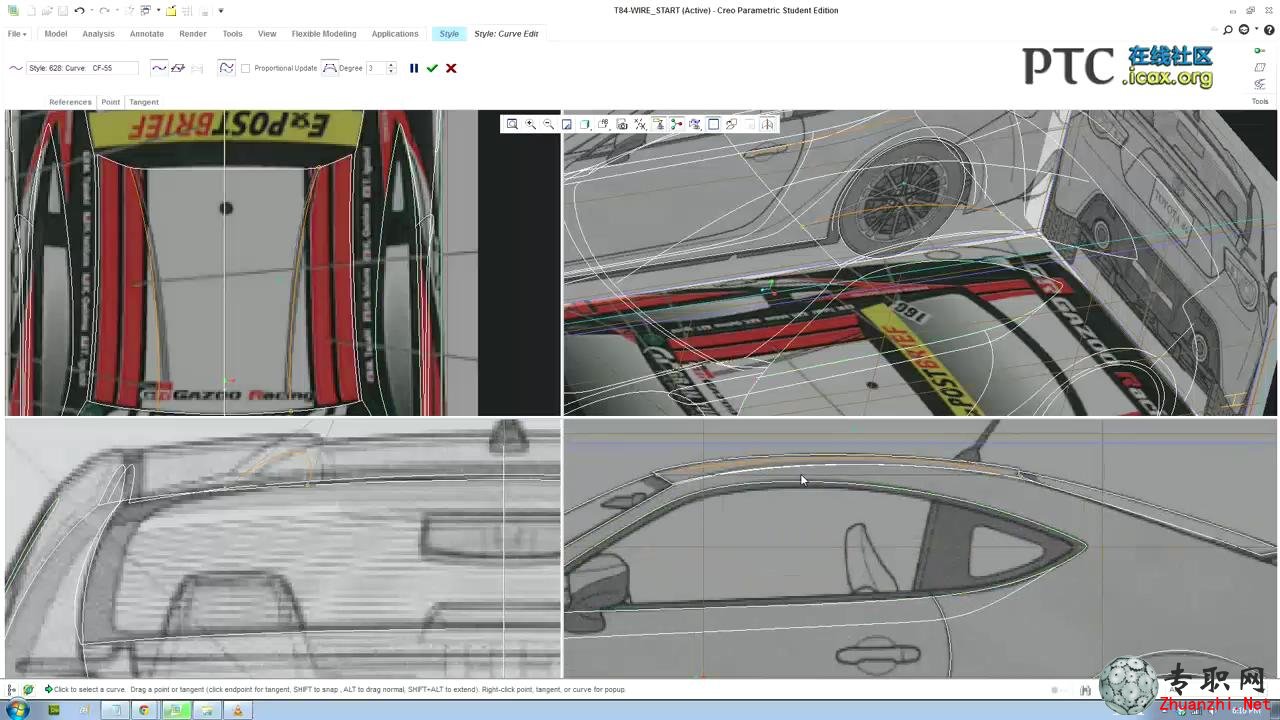Click the VLC cone icon in taskbar

coord(237,710)
